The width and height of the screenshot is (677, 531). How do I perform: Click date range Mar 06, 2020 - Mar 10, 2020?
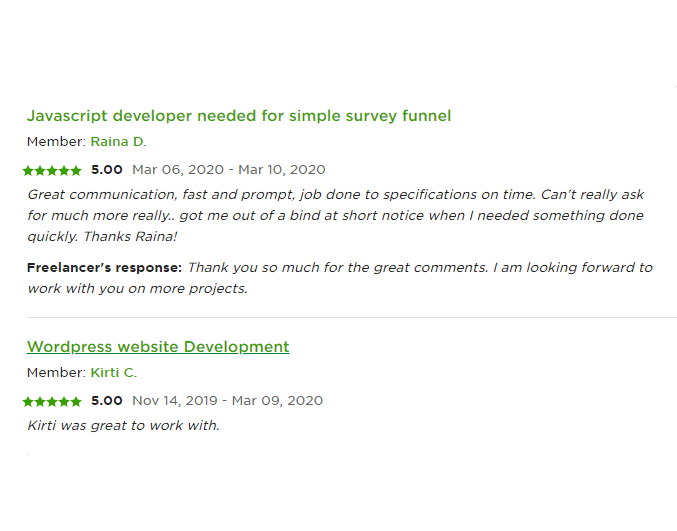click(x=229, y=170)
